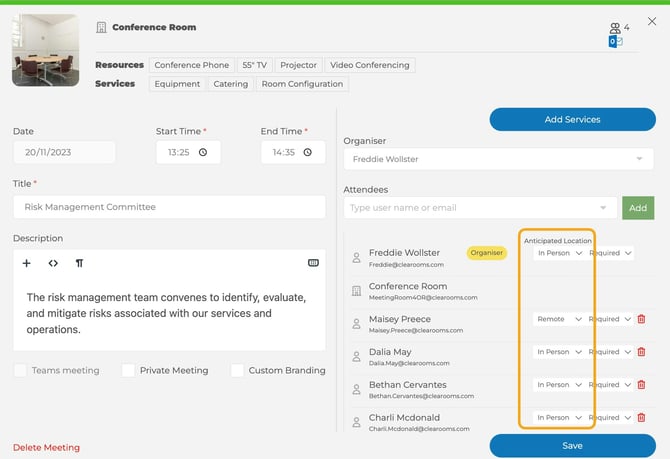This screenshot has height=459, width=670.
Task: Open Freddie Wollster's Required dropdown
Action: click(611, 253)
